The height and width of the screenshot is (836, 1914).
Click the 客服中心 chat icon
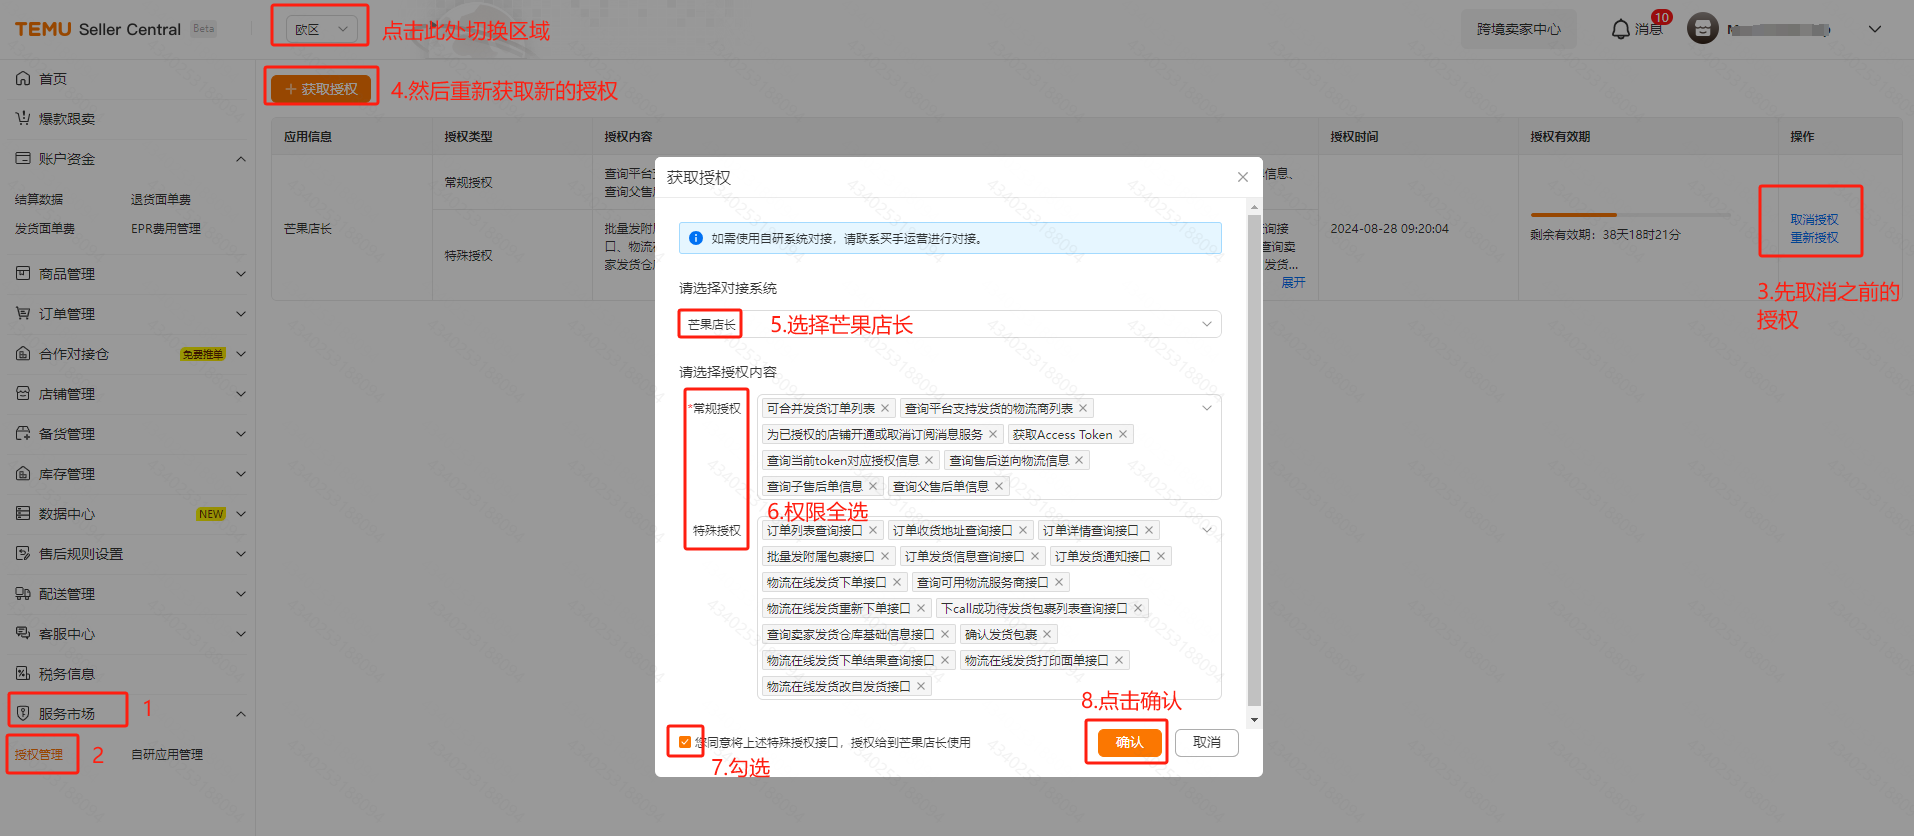pos(23,634)
